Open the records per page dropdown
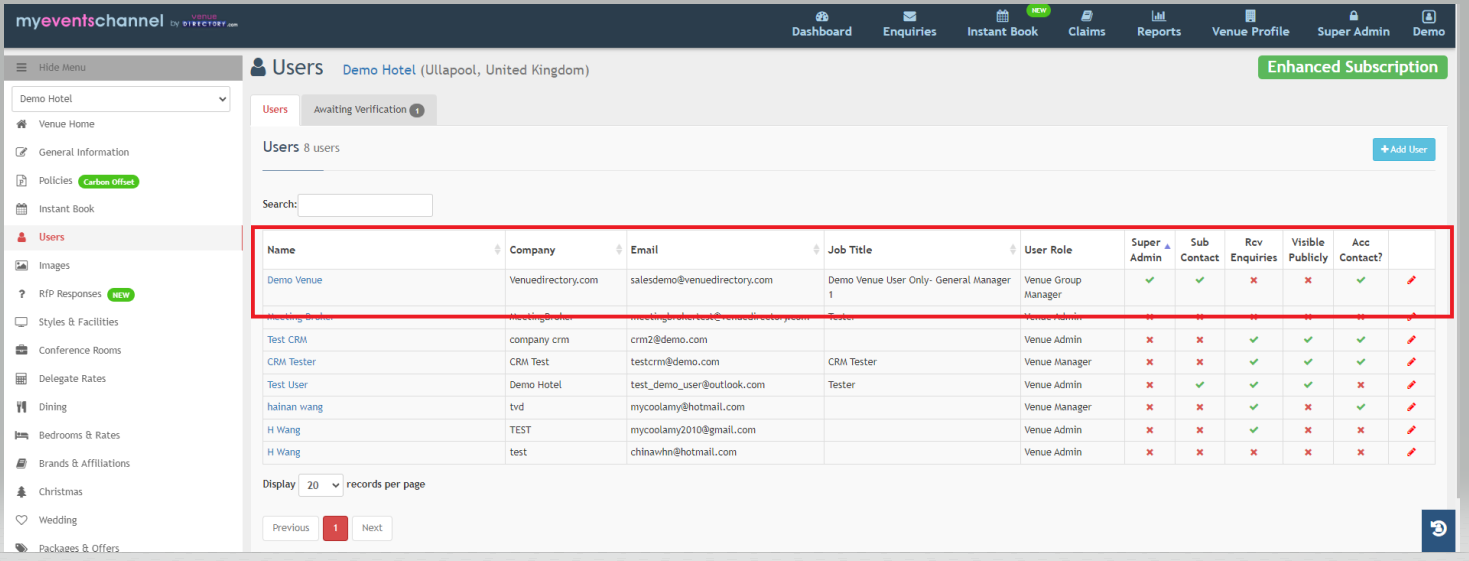1469x561 pixels. click(321, 485)
